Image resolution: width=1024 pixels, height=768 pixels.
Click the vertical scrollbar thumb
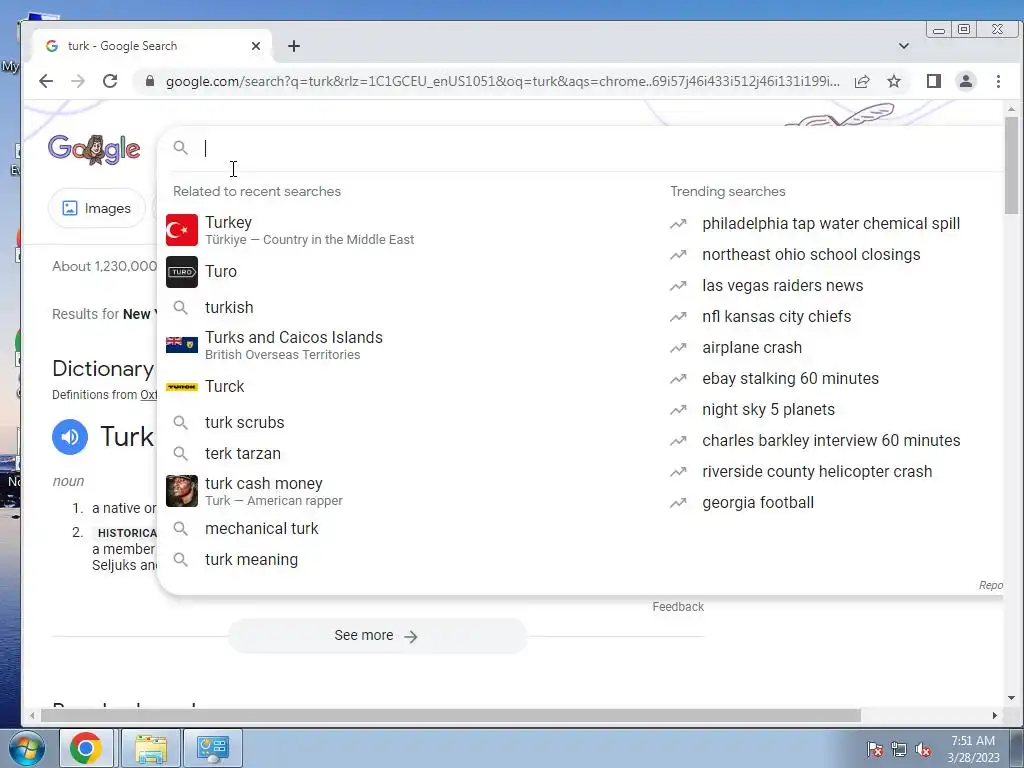click(1012, 165)
